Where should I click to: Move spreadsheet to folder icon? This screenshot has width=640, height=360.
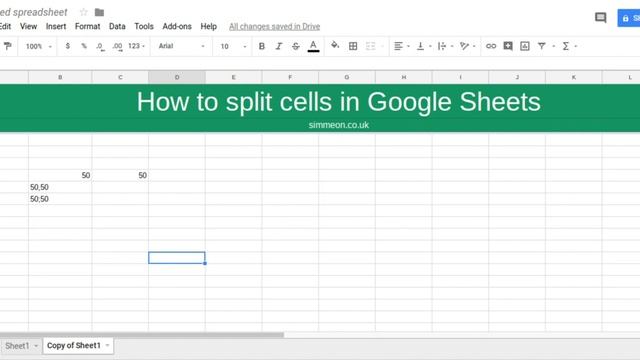(99, 12)
